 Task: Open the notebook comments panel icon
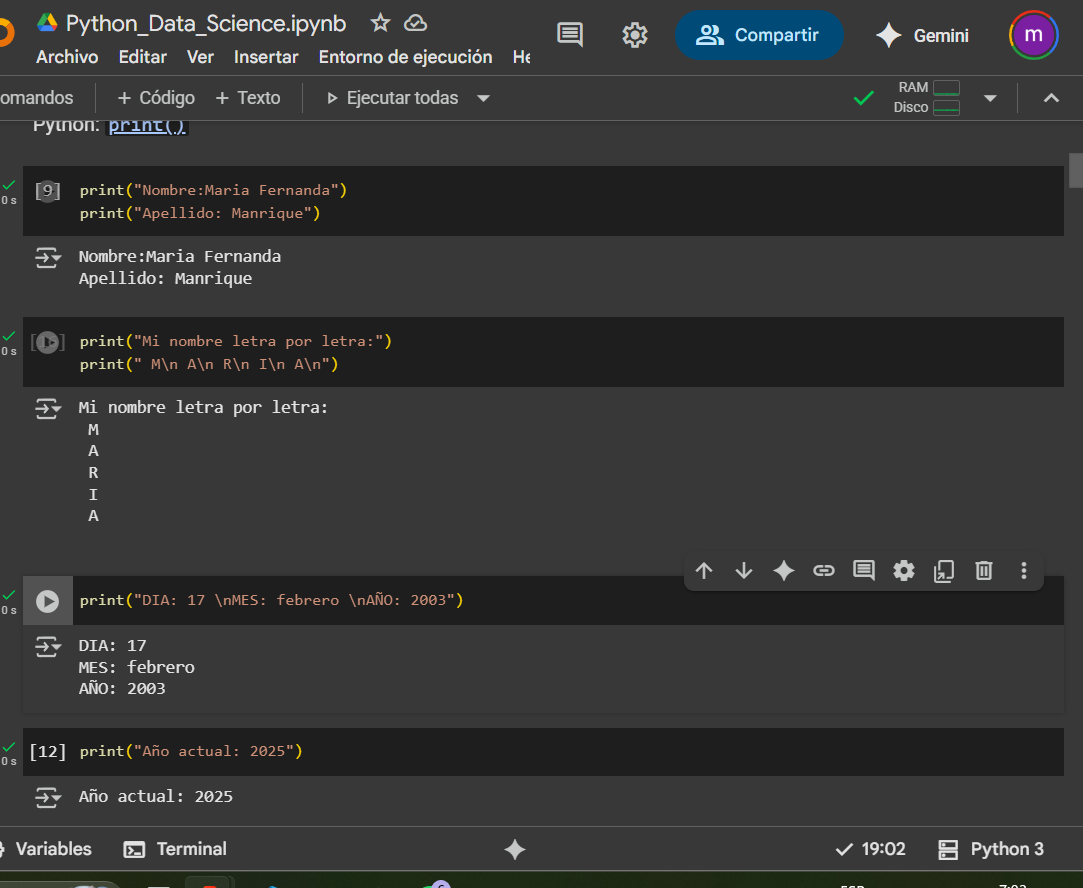pyautogui.click(x=570, y=35)
